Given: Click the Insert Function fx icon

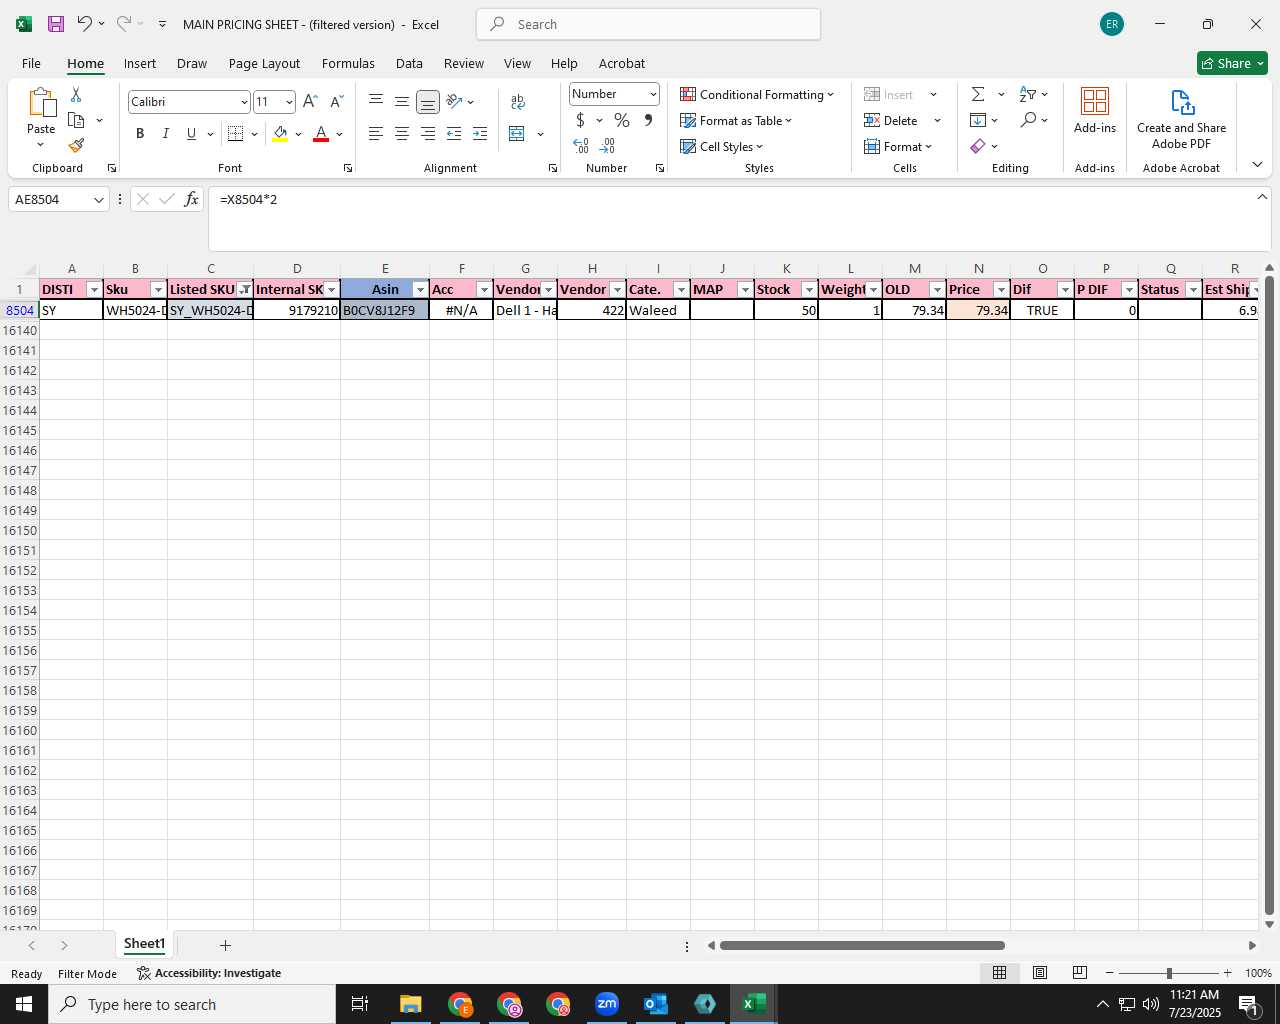Looking at the screenshot, I should [x=191, y=199].
